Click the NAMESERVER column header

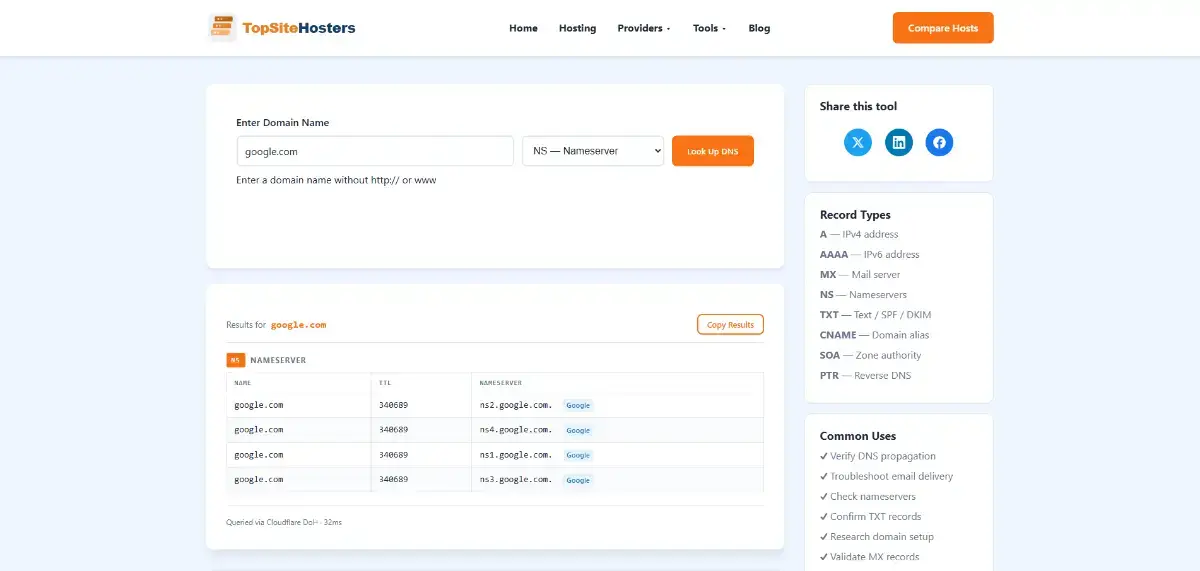coord(500,383)
